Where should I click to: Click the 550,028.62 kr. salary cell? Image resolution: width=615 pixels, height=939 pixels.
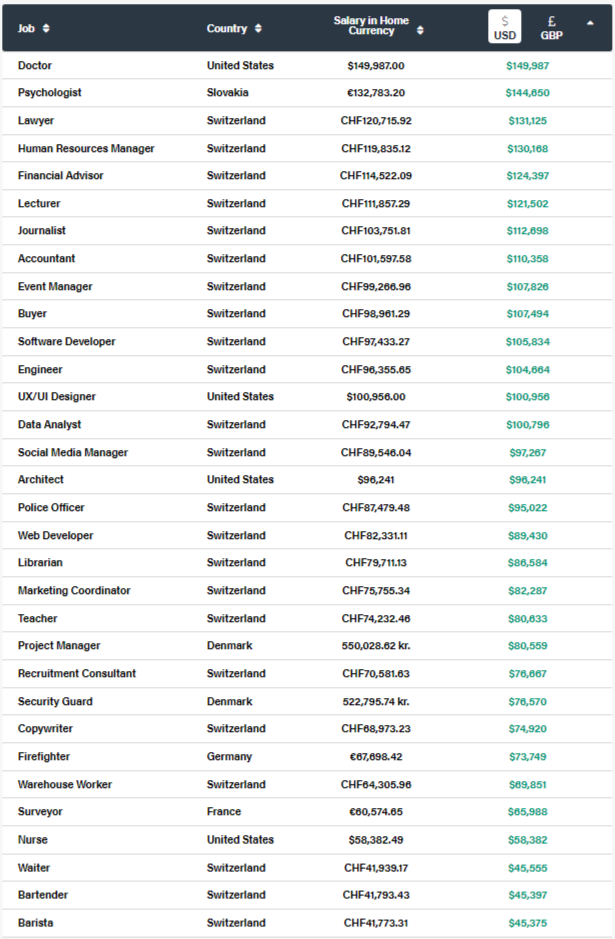tap(376, 645)
